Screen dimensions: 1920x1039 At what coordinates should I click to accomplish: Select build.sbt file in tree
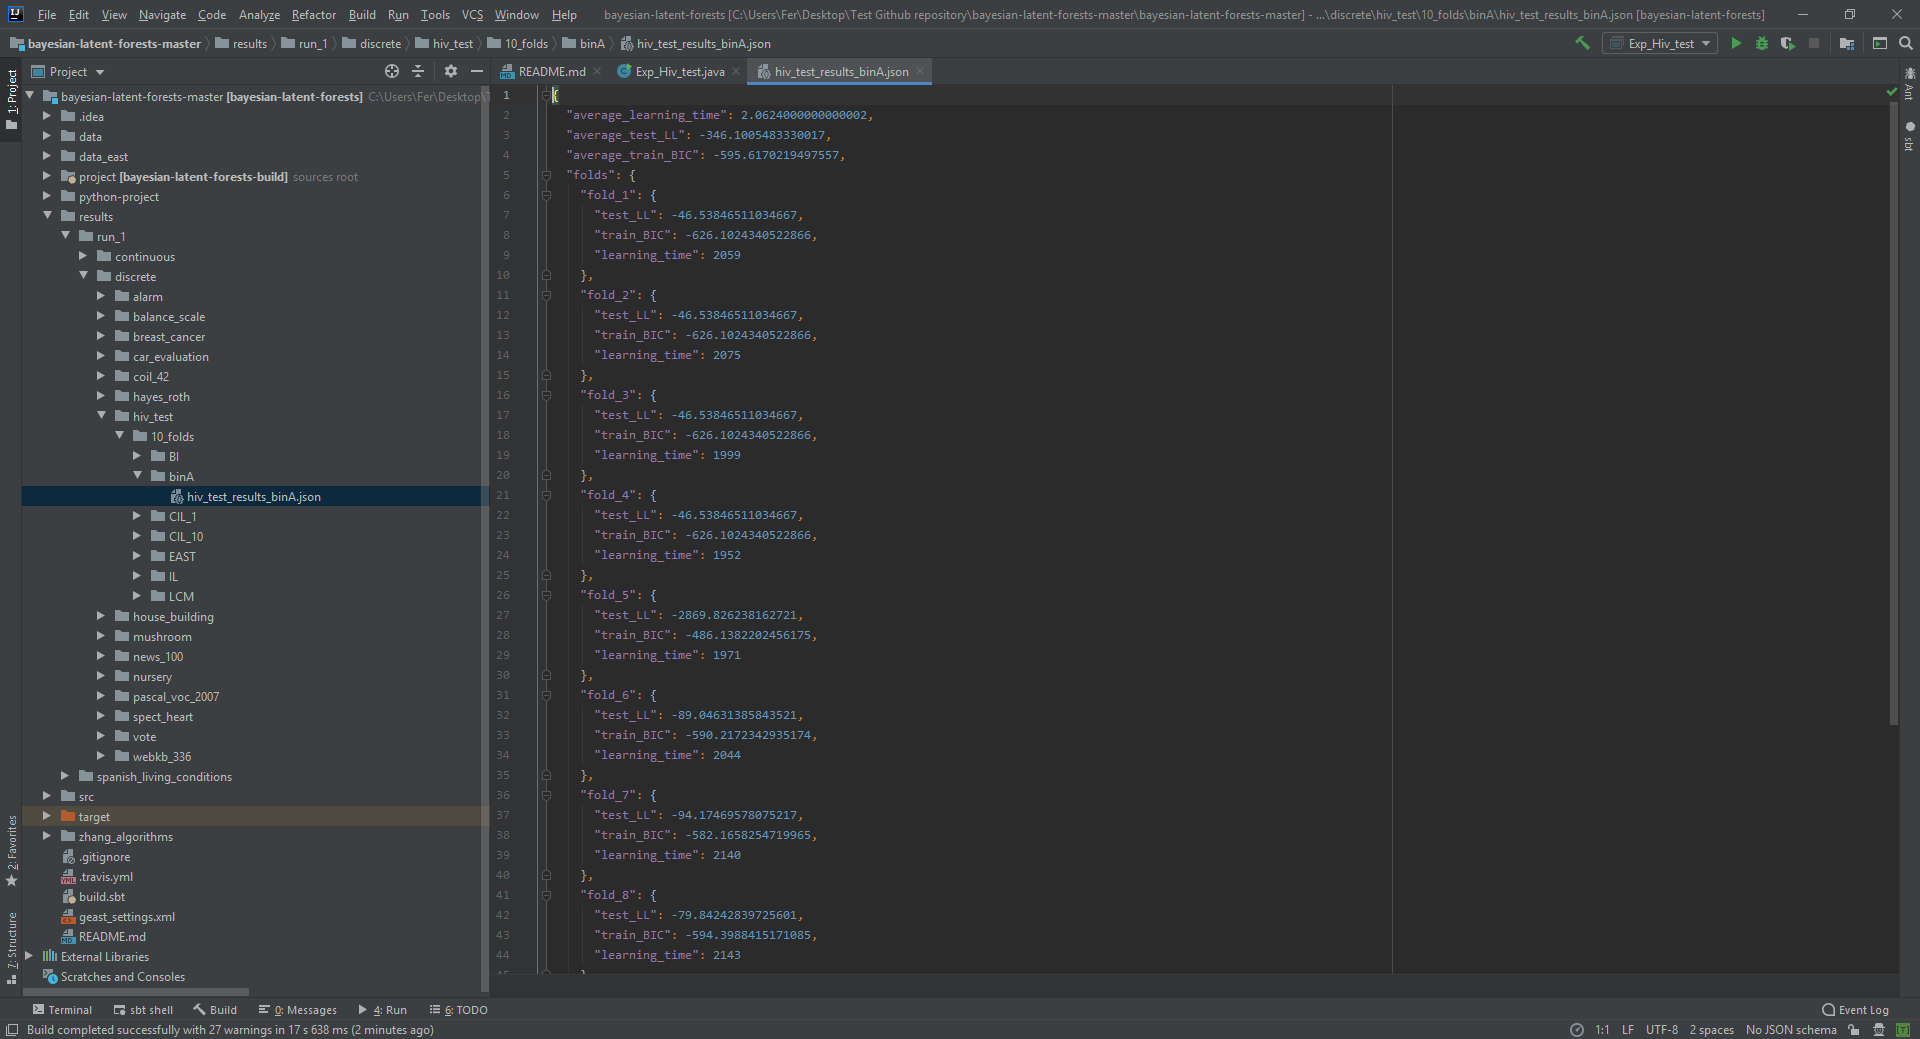(102, 896)
